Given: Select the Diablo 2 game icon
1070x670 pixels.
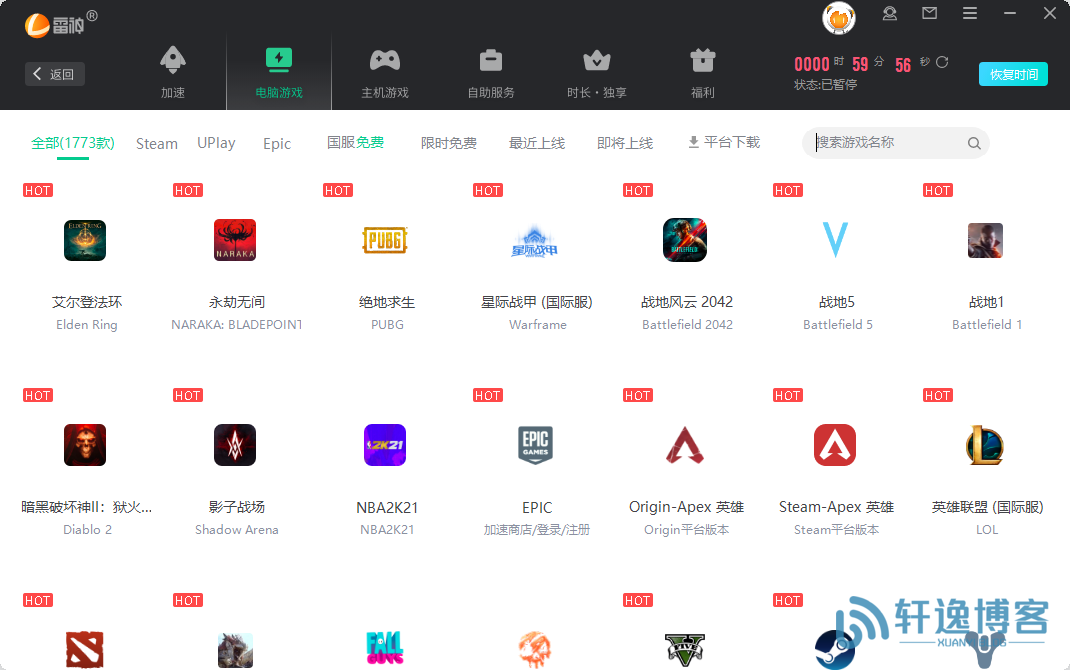Looking at the screenshot, I should pyautogui.click(x=85, y=445).
